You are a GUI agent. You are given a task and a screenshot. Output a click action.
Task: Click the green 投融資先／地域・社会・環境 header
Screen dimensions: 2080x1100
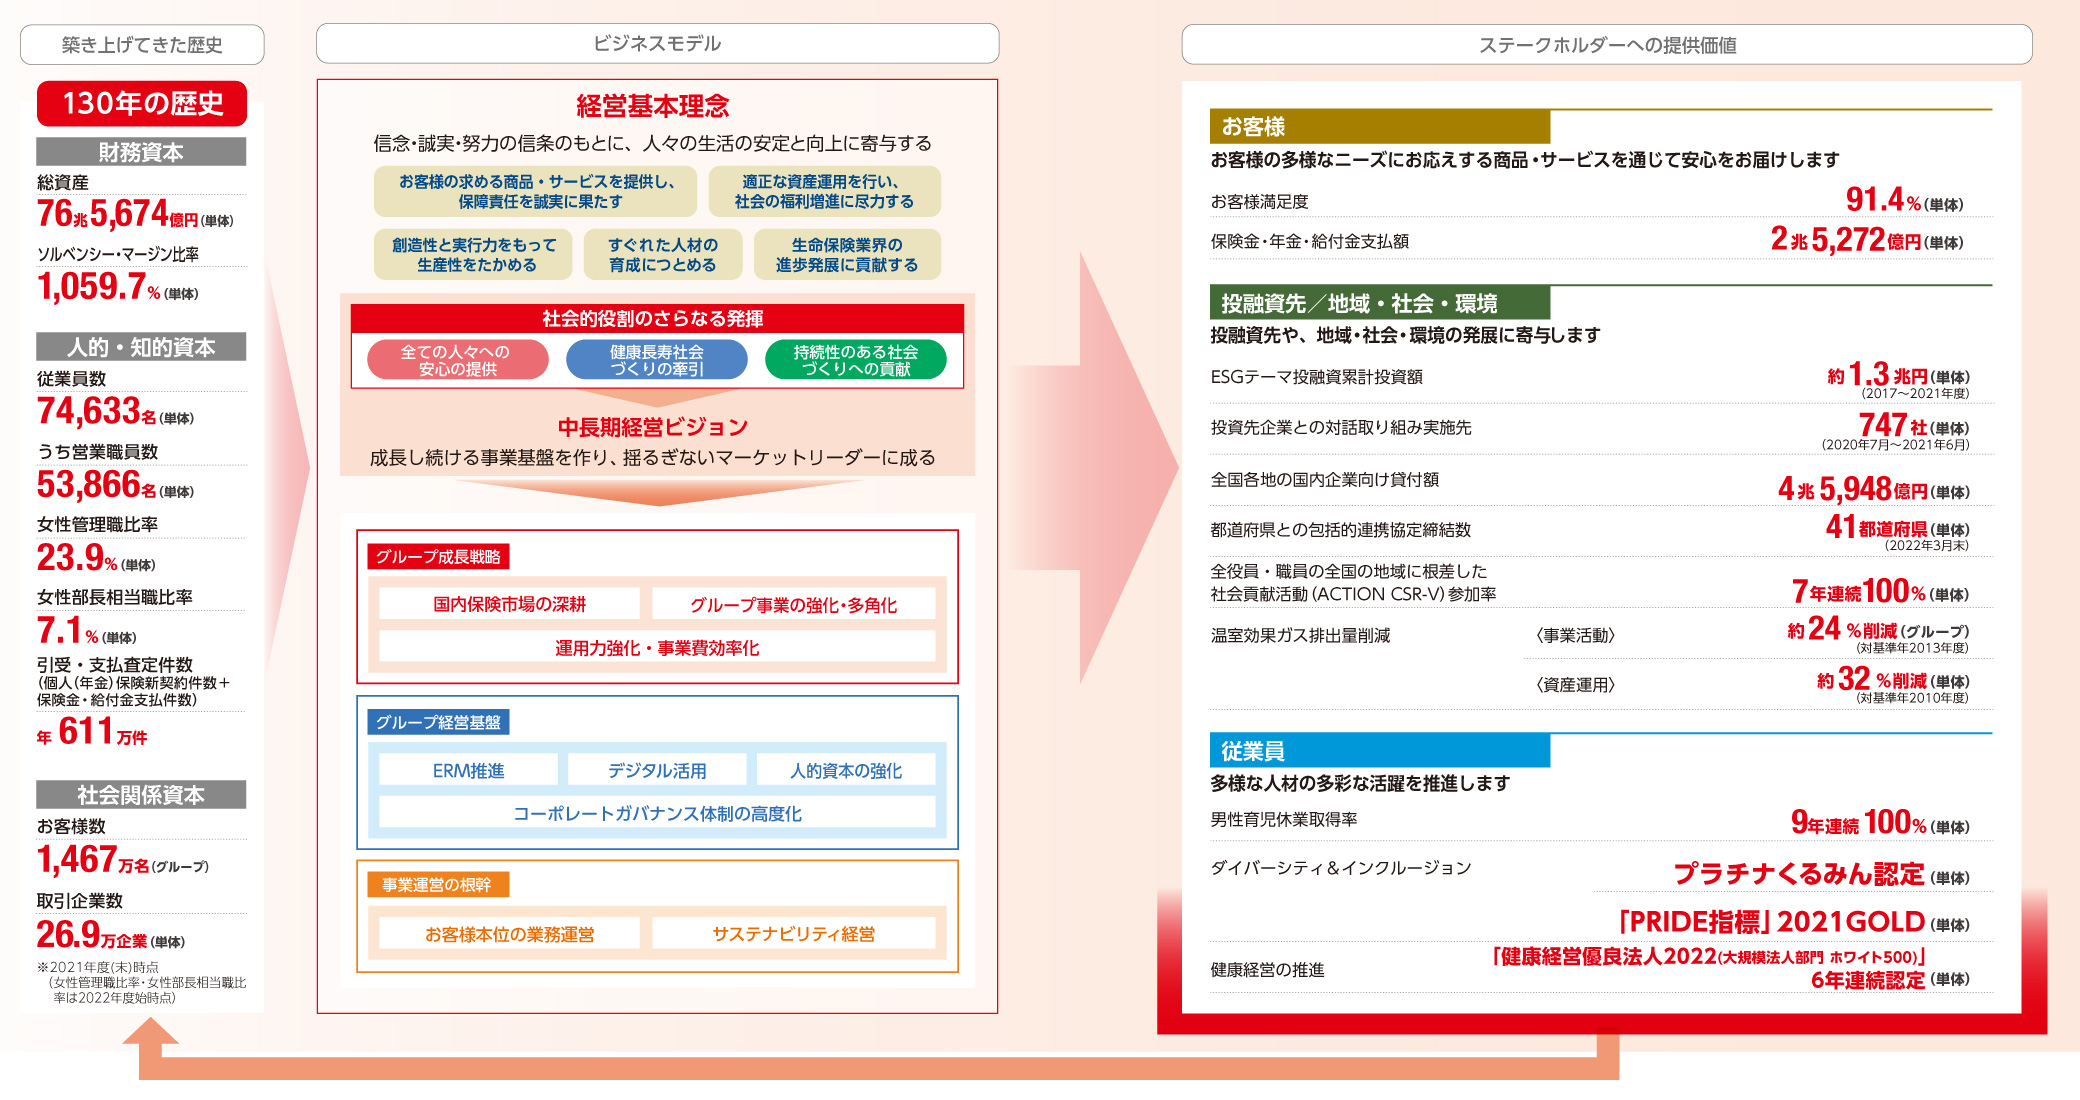pos(1380,303)
